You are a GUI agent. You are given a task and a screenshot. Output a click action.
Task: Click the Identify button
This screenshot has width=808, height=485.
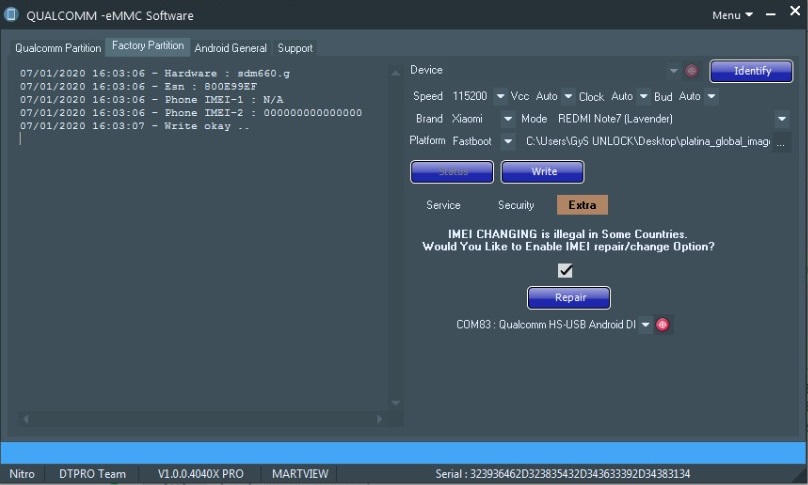[751, 71]
